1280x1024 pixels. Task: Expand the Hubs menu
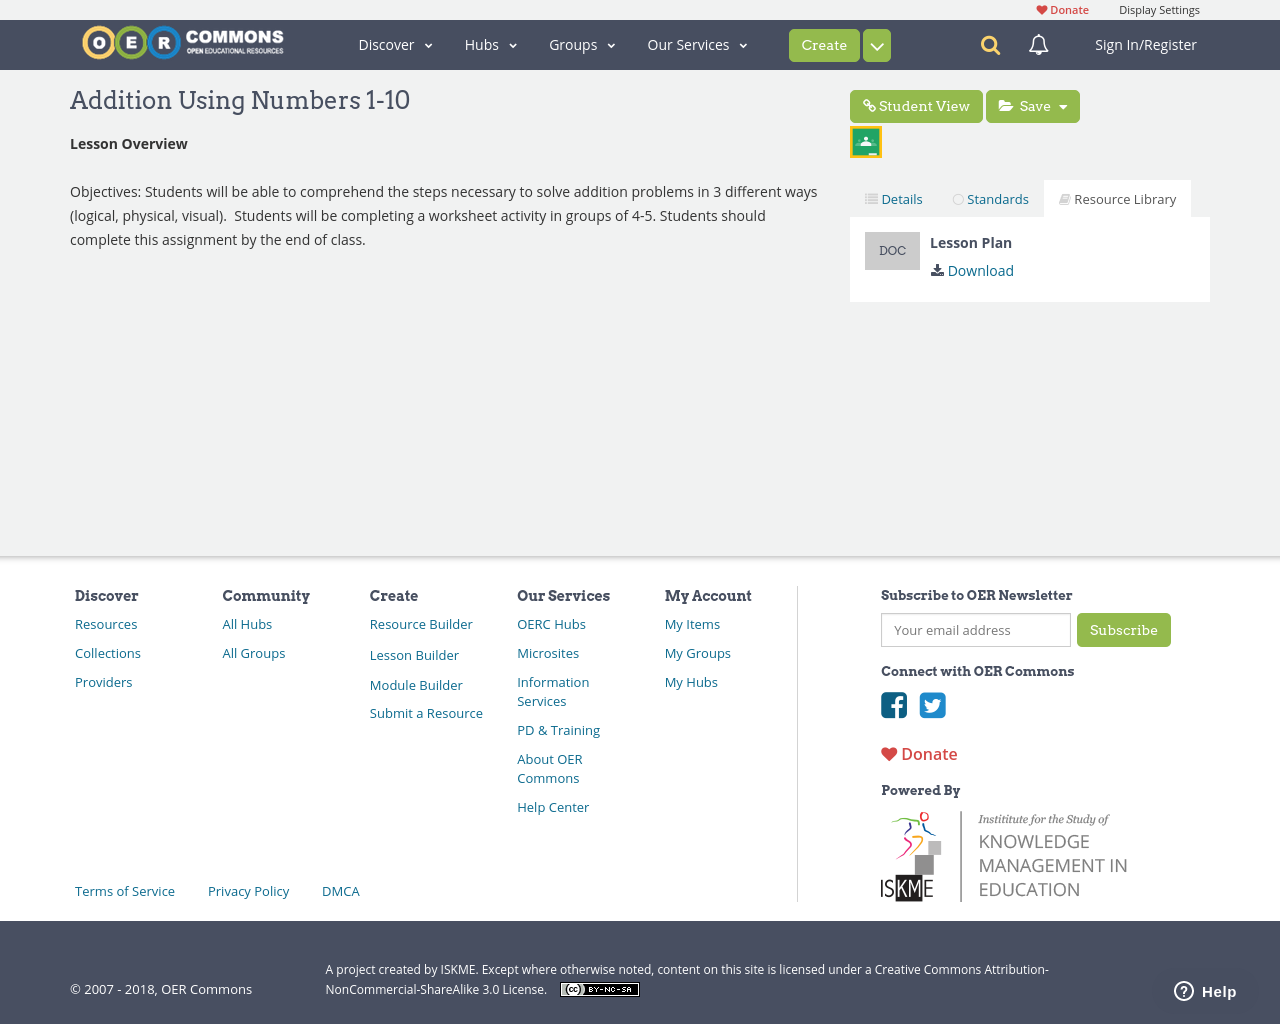491,45
